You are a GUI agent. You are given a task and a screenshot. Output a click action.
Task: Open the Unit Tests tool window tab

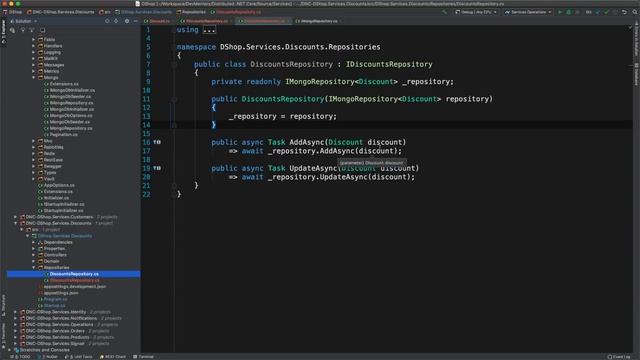pyautogui.click(x=79, y=357)
